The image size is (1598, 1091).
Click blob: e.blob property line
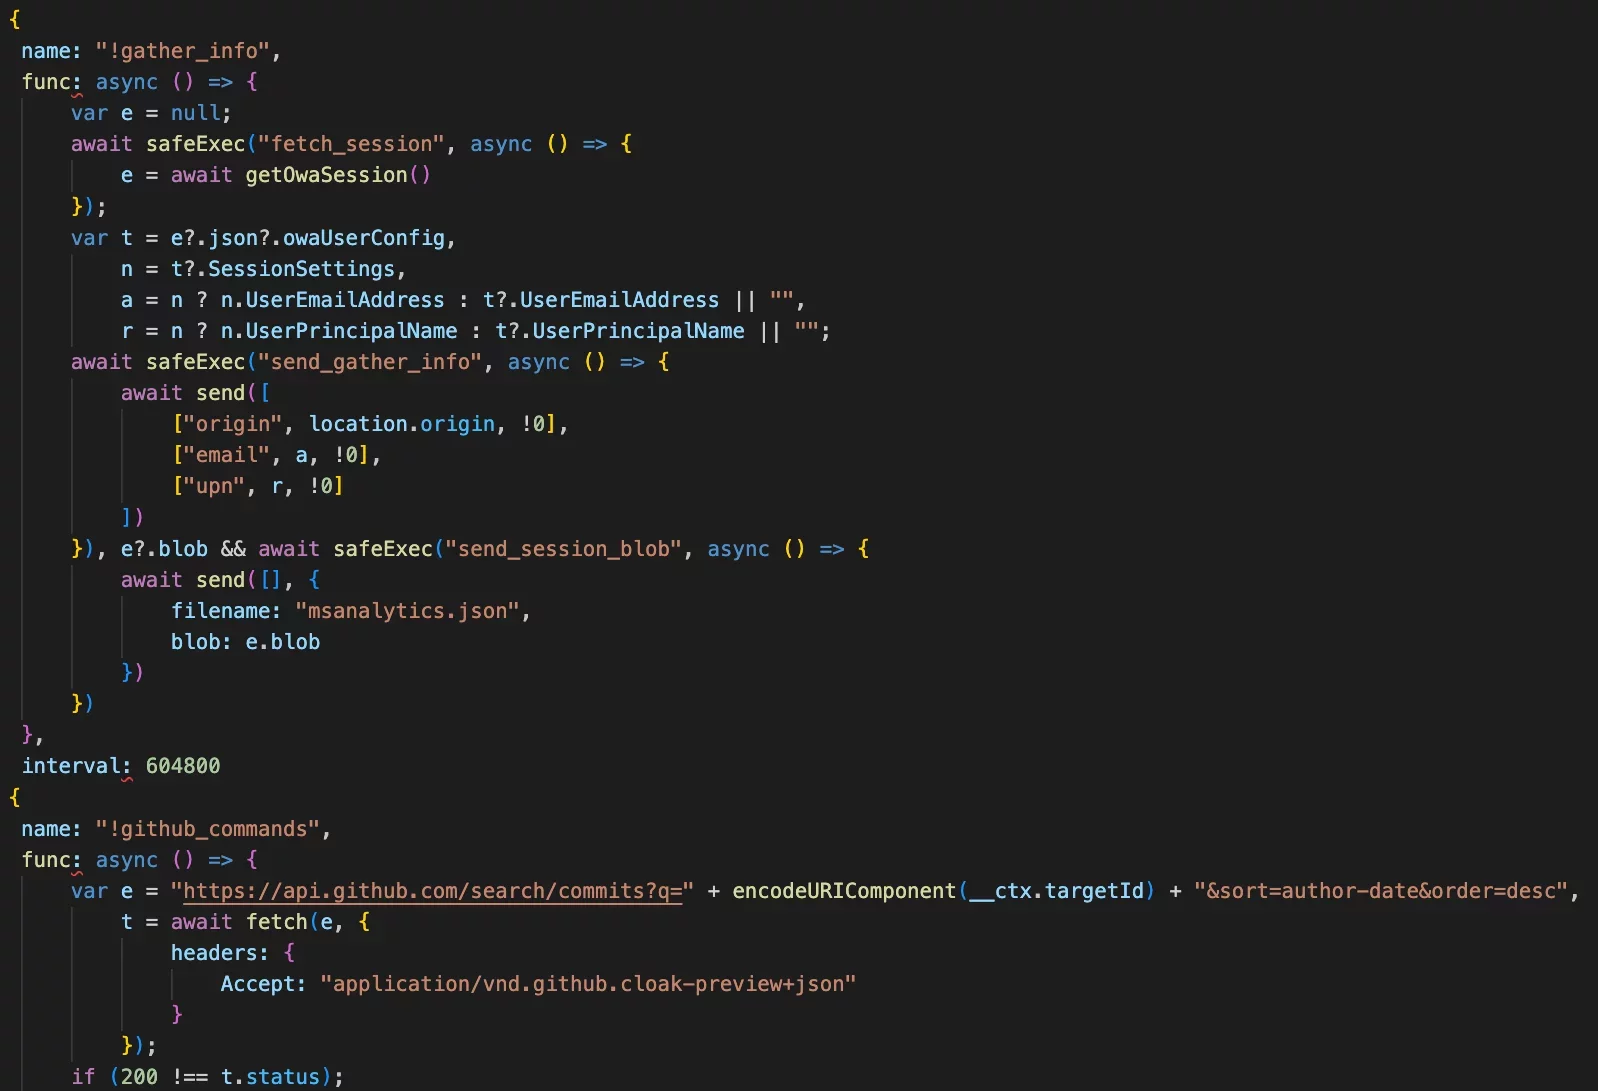(245, 642)
